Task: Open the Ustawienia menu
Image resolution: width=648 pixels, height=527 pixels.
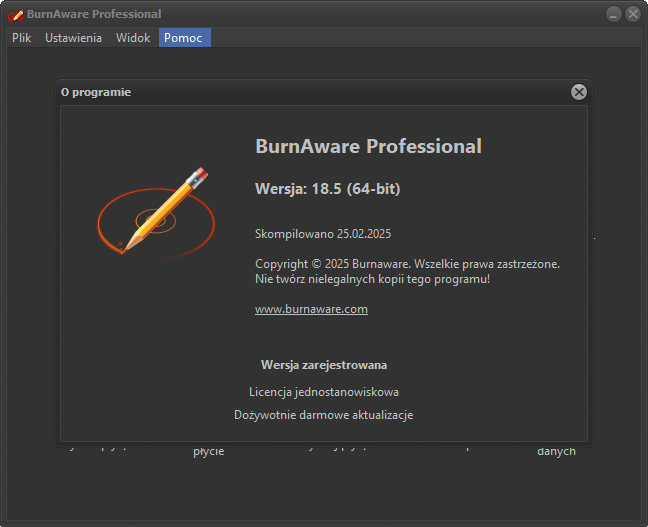Action: (x=73, y=38)
